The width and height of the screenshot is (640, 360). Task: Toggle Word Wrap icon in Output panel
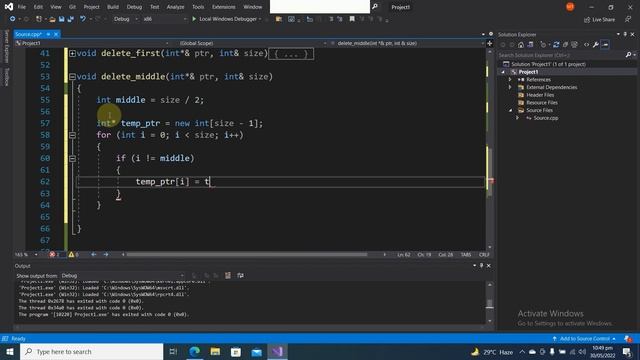(240, 276)
